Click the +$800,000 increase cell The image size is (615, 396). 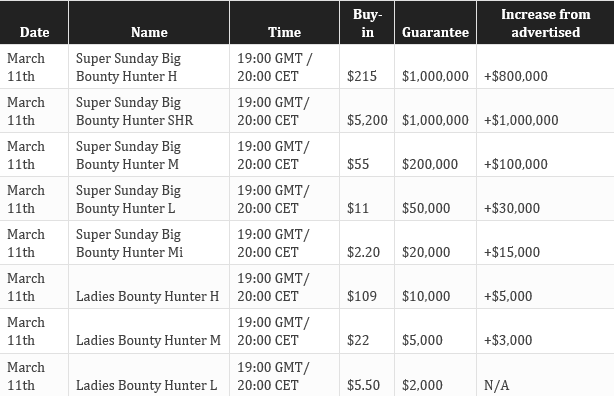(x=516, y=76)
